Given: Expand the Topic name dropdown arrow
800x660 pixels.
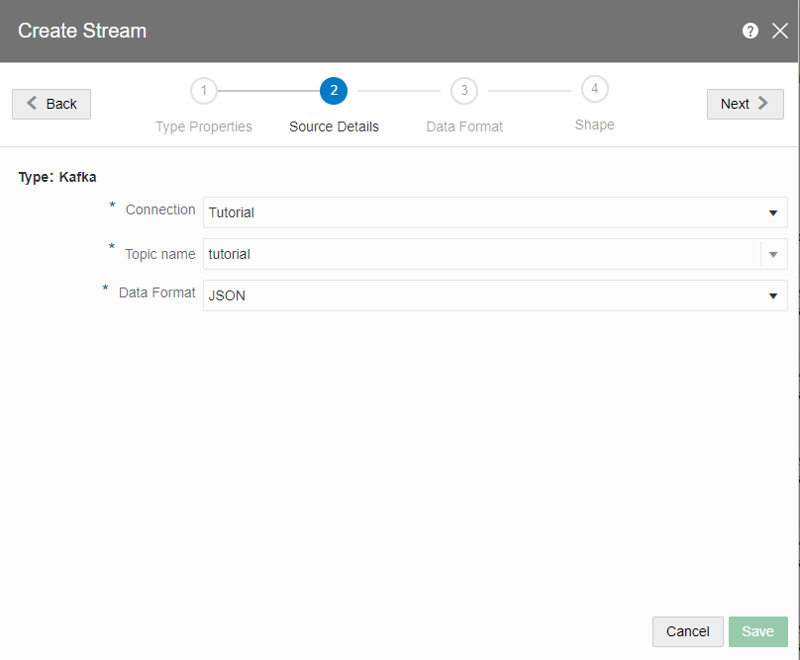Looking at the screenshot, I should point(773,255).
